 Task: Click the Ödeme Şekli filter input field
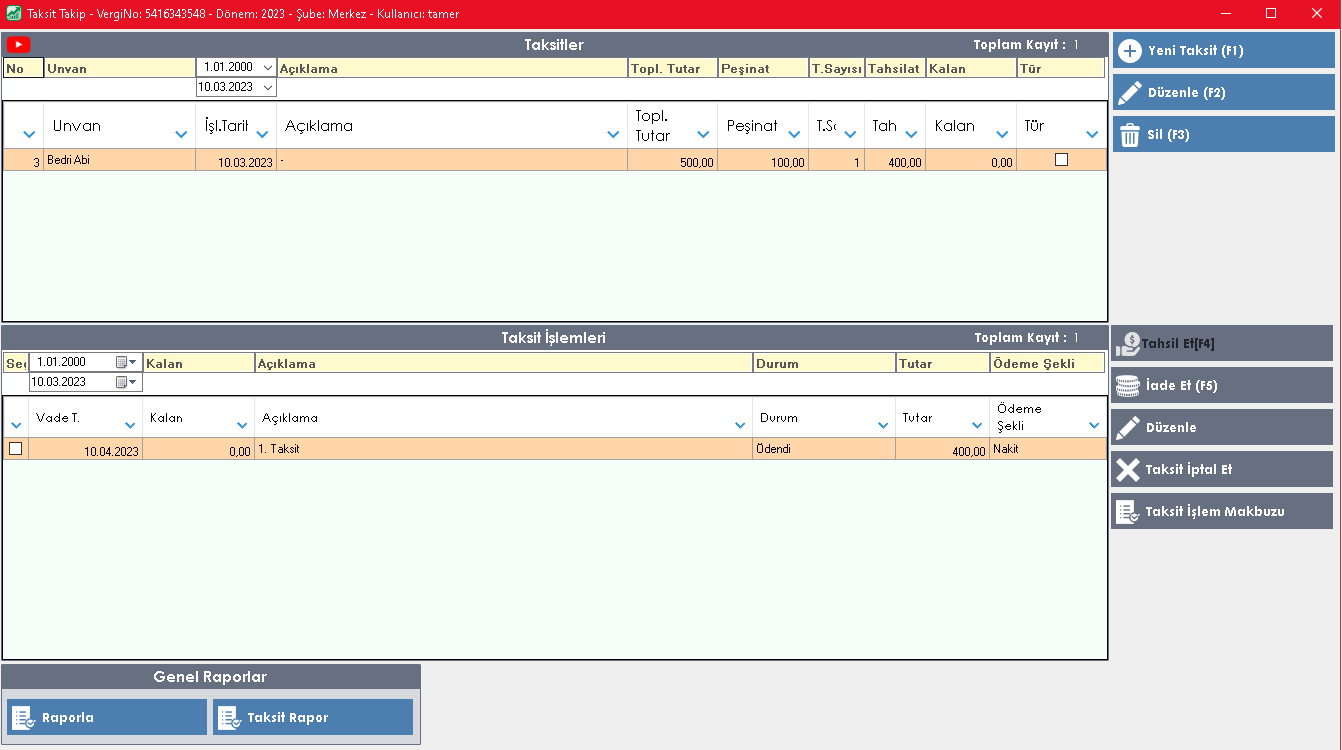[x=1047, y=363]
